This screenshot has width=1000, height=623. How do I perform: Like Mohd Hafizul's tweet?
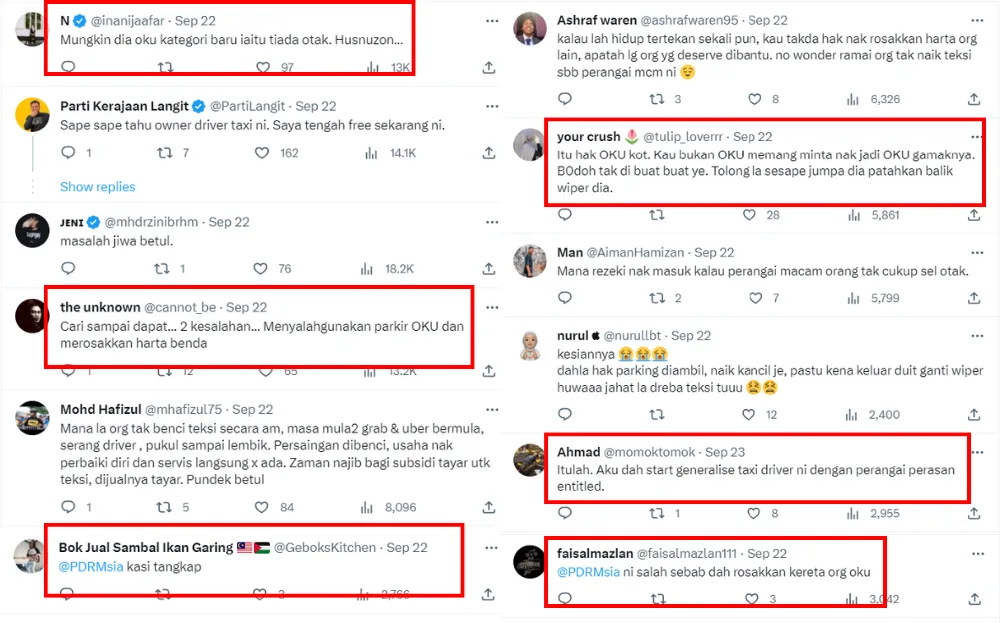point(262,507)
